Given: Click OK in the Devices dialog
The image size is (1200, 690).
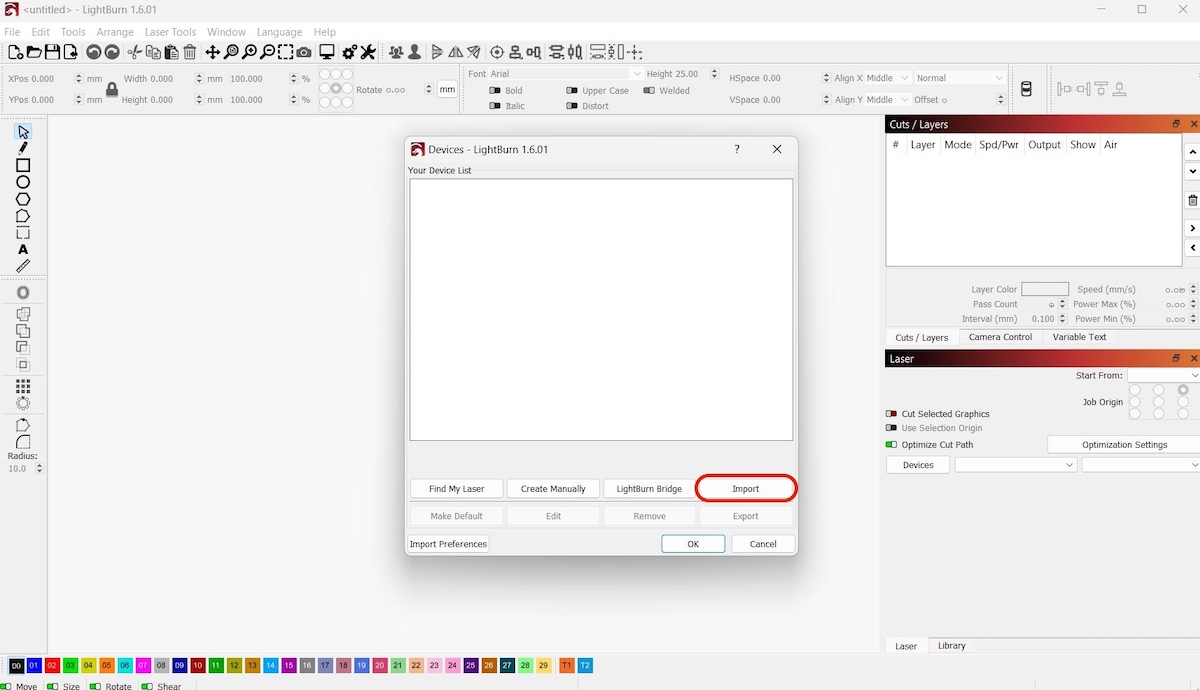Looking at the screenshot, I should pyautogui.click(x=693, y=544).
